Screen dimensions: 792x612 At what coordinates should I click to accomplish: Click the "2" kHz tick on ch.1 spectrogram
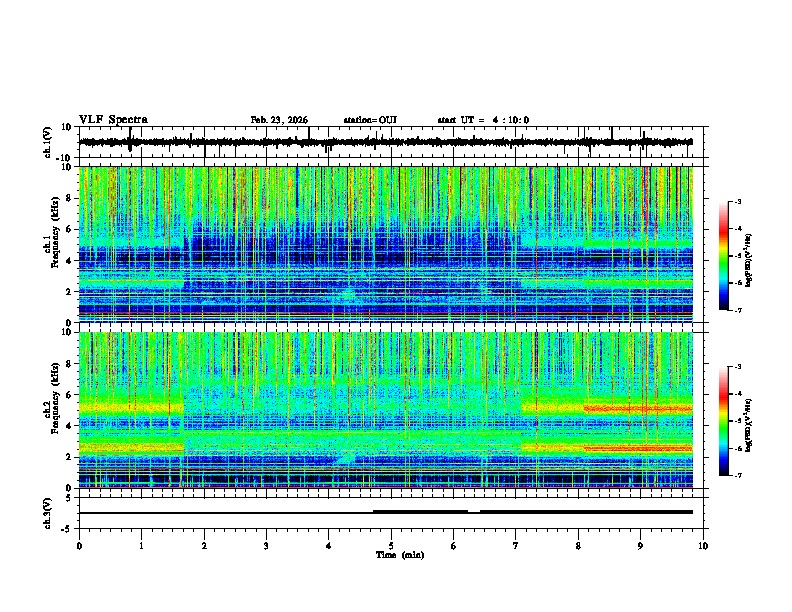point(69,292)
